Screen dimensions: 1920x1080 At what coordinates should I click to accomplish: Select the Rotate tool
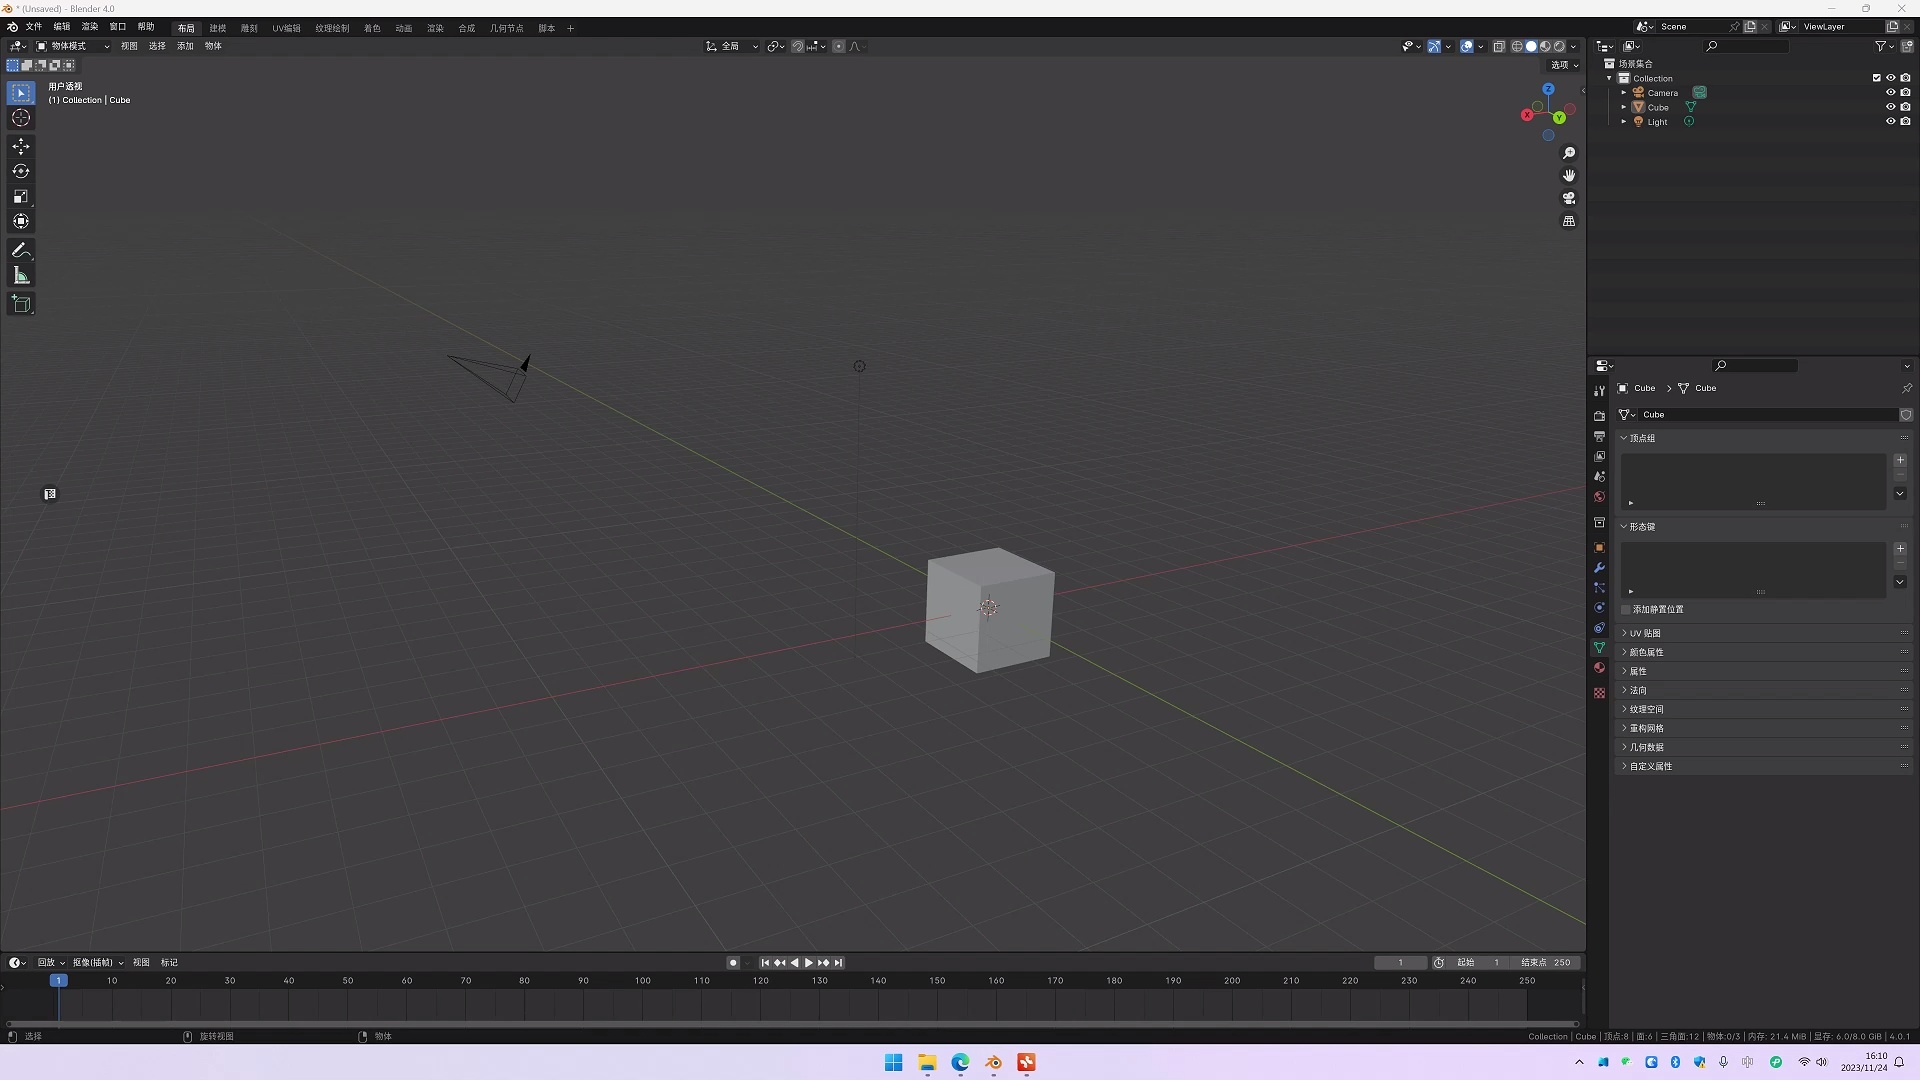coord(21,171)
